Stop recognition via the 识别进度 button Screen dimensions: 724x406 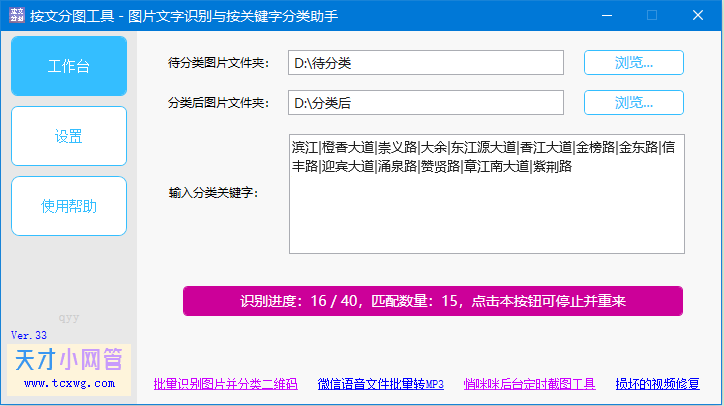[432, 301]
